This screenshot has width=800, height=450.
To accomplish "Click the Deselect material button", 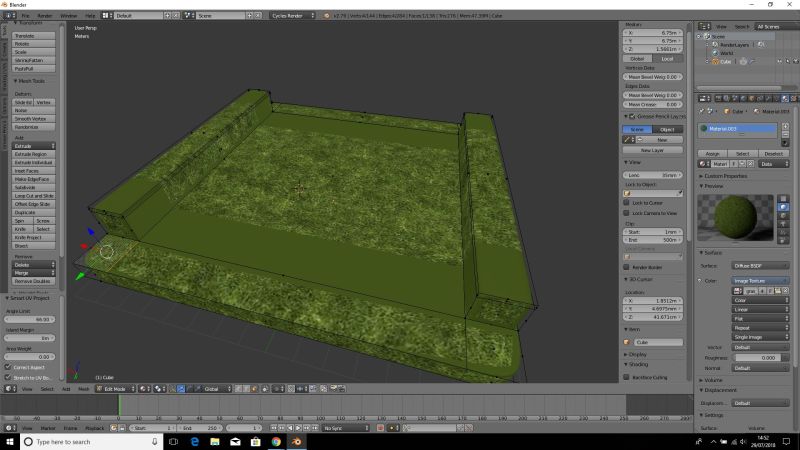I will pyautogui.click(x=773, y=154).
